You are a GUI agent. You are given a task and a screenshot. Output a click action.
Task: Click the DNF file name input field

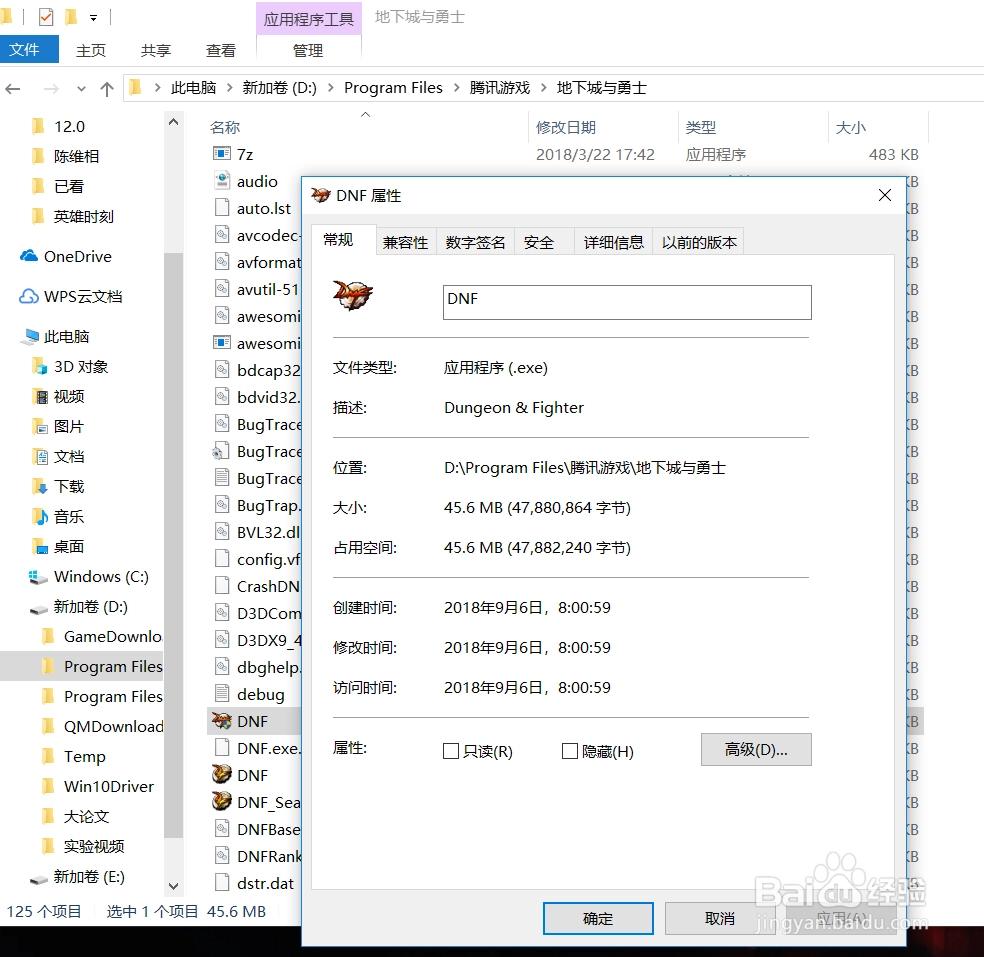(627, 302)
